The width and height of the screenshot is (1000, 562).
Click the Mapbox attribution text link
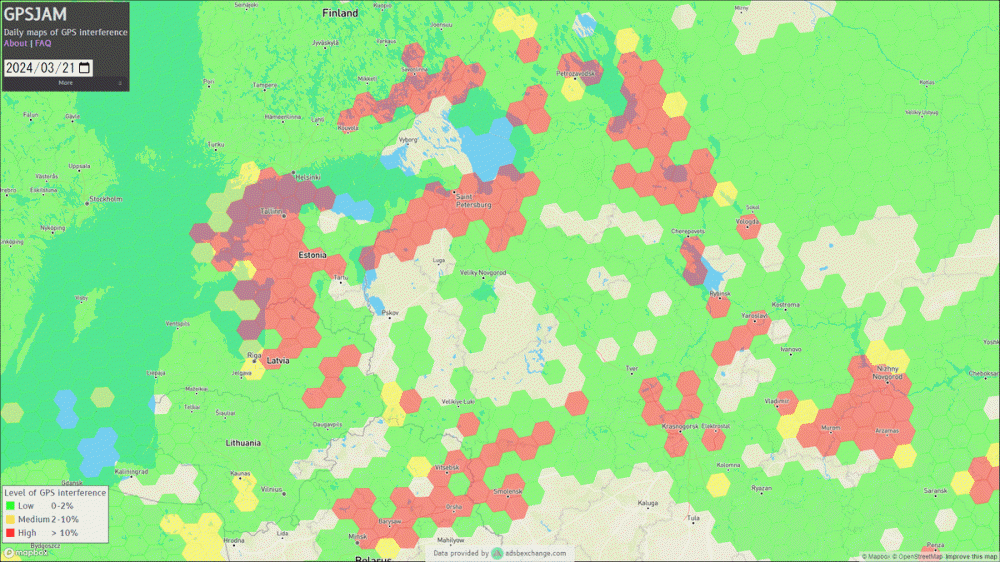click(x=878, y=556)
